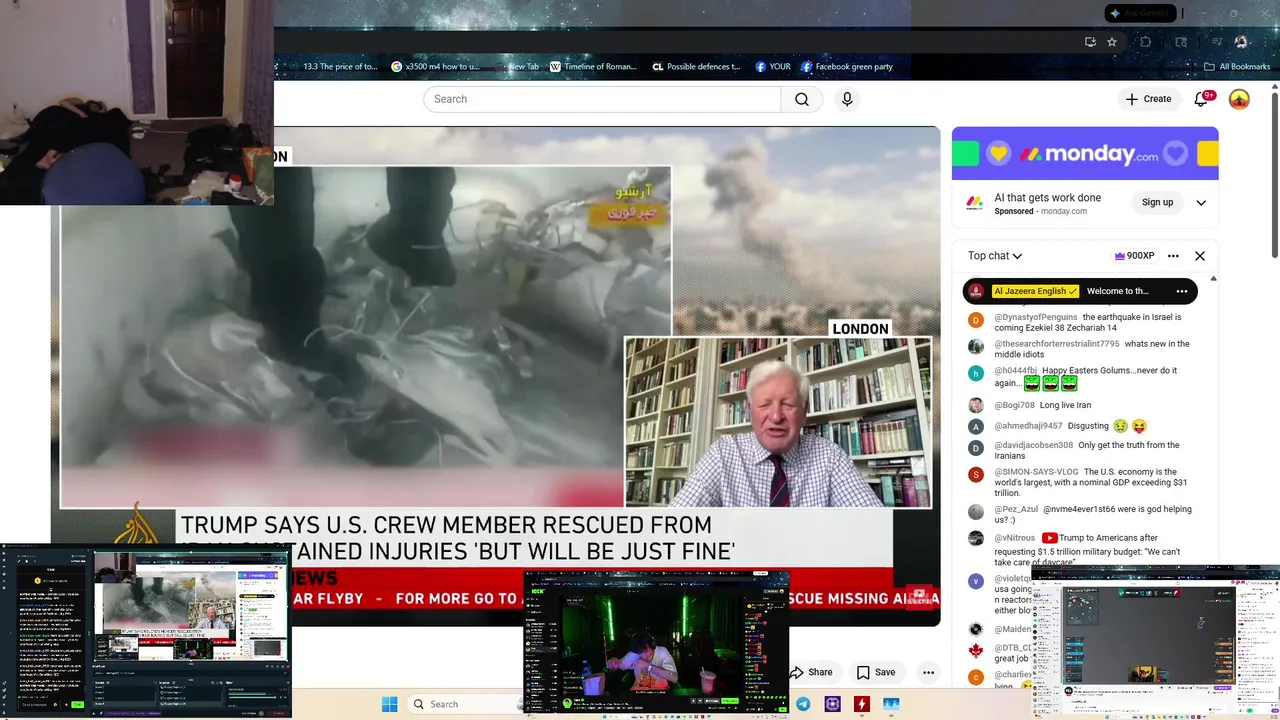Click the @thesearchforterrestrialint7795 chat username

[1056, 344]
